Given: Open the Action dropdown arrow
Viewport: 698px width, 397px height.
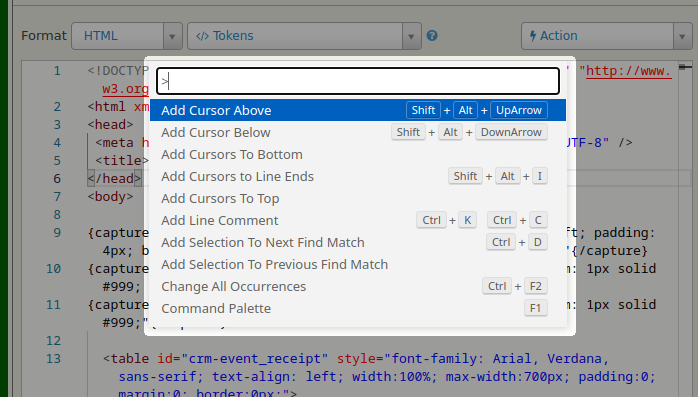Looking at the screenshot, I should 682,36.
